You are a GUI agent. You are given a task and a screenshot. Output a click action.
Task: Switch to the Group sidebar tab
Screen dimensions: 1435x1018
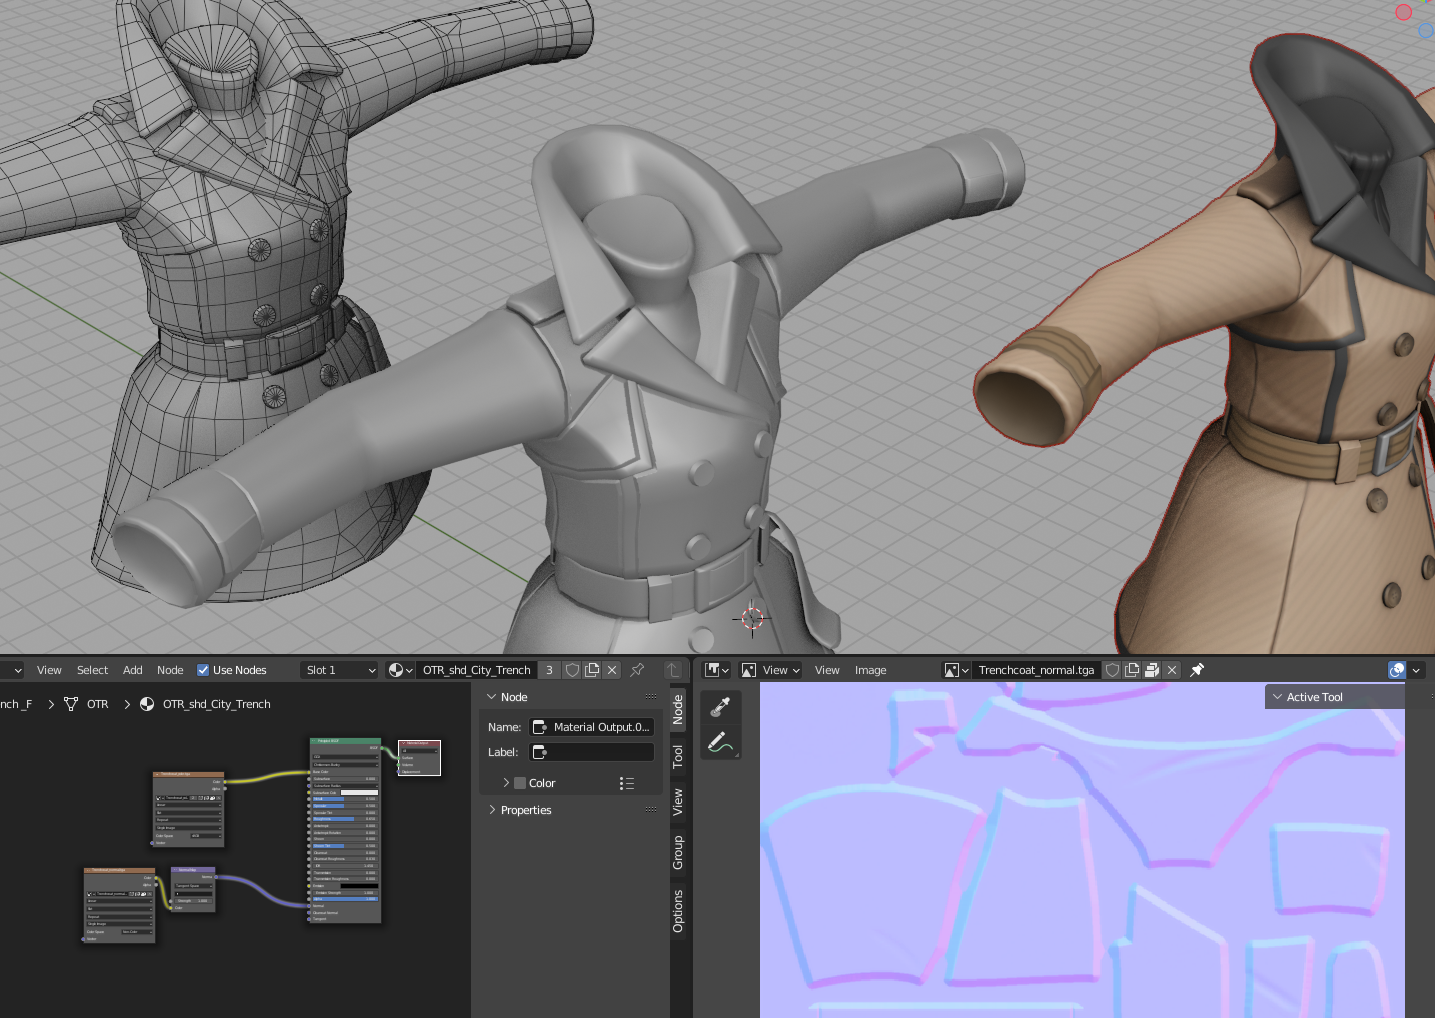[678, 852]
